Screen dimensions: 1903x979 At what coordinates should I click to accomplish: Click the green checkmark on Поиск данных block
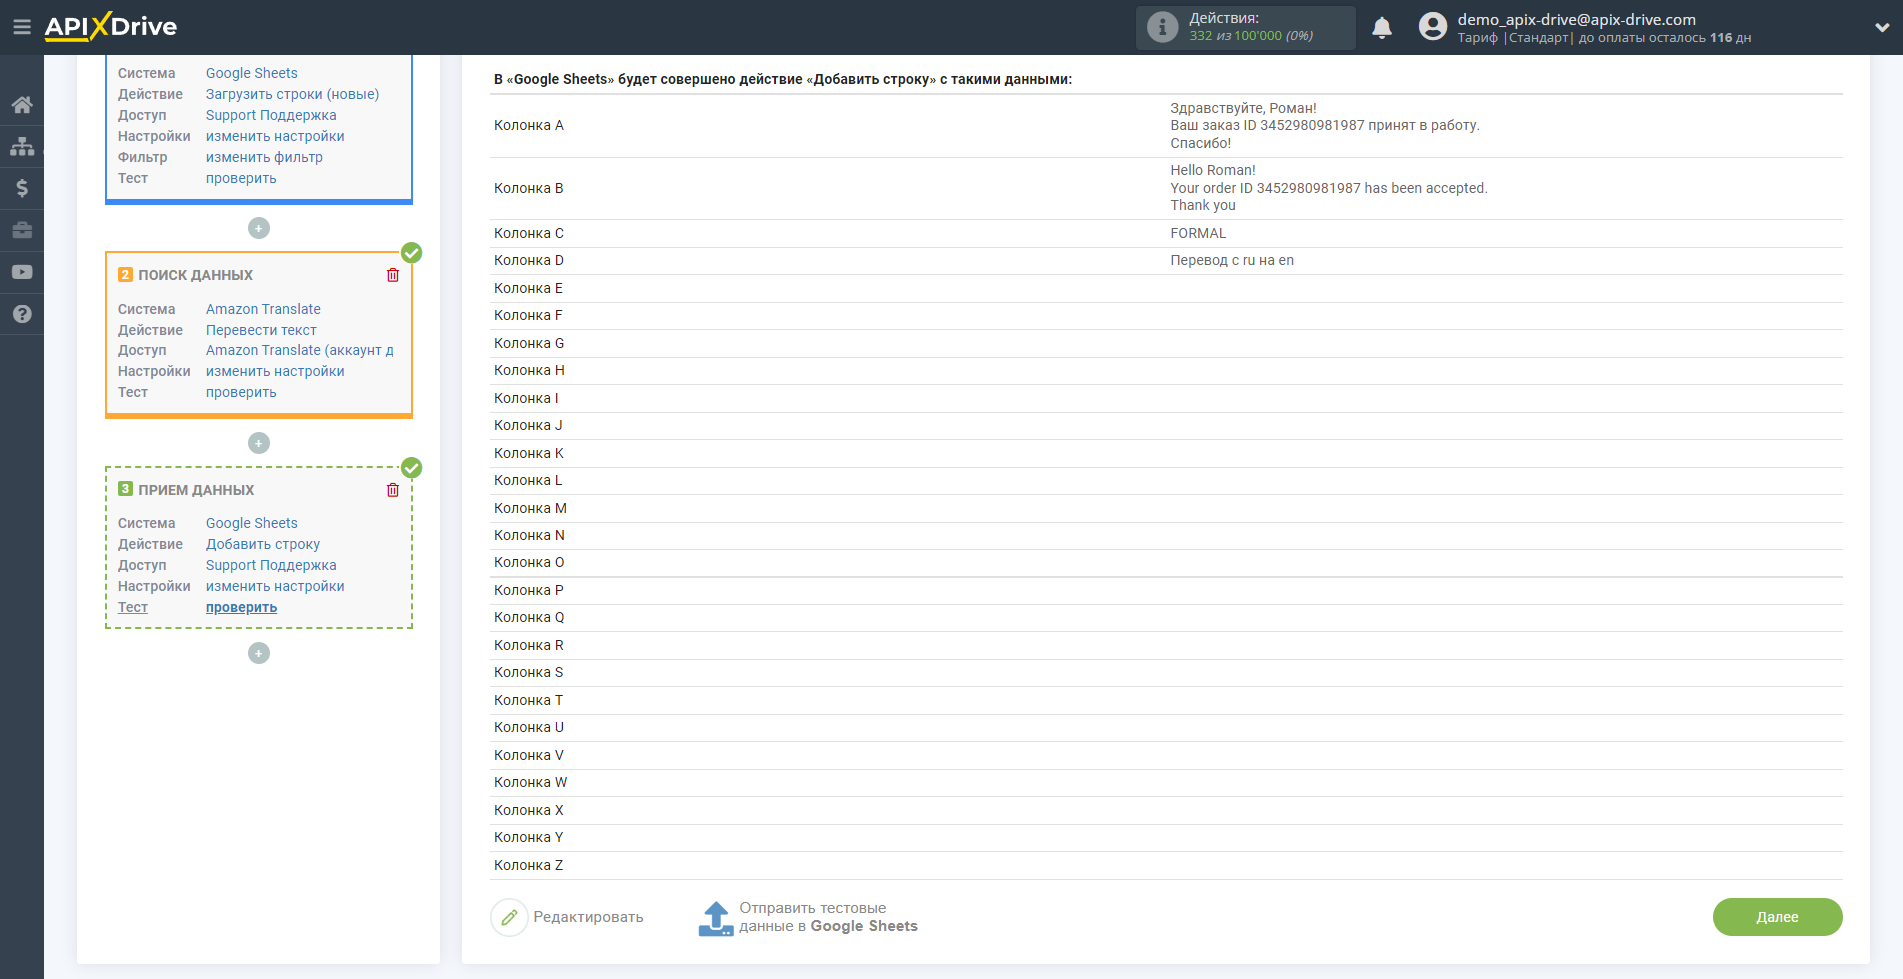coord(411,253)
